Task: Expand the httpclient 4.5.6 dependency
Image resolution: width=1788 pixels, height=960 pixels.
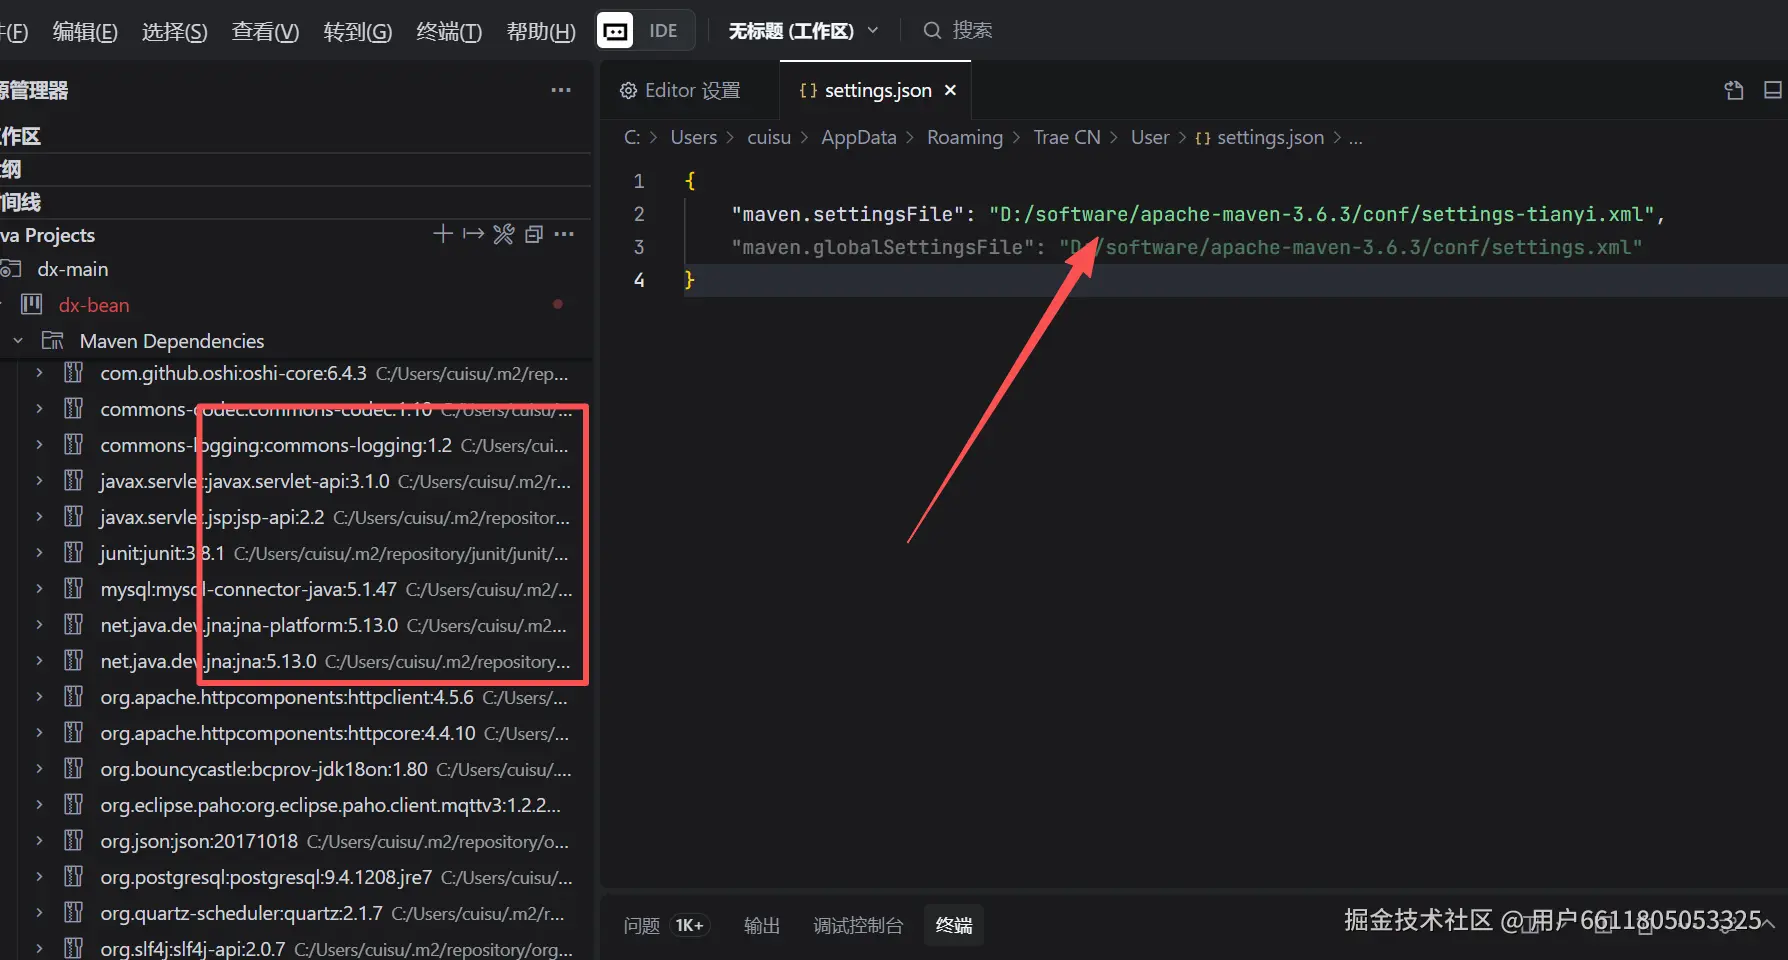Action: pyautogui.click(x=39, y=697)
